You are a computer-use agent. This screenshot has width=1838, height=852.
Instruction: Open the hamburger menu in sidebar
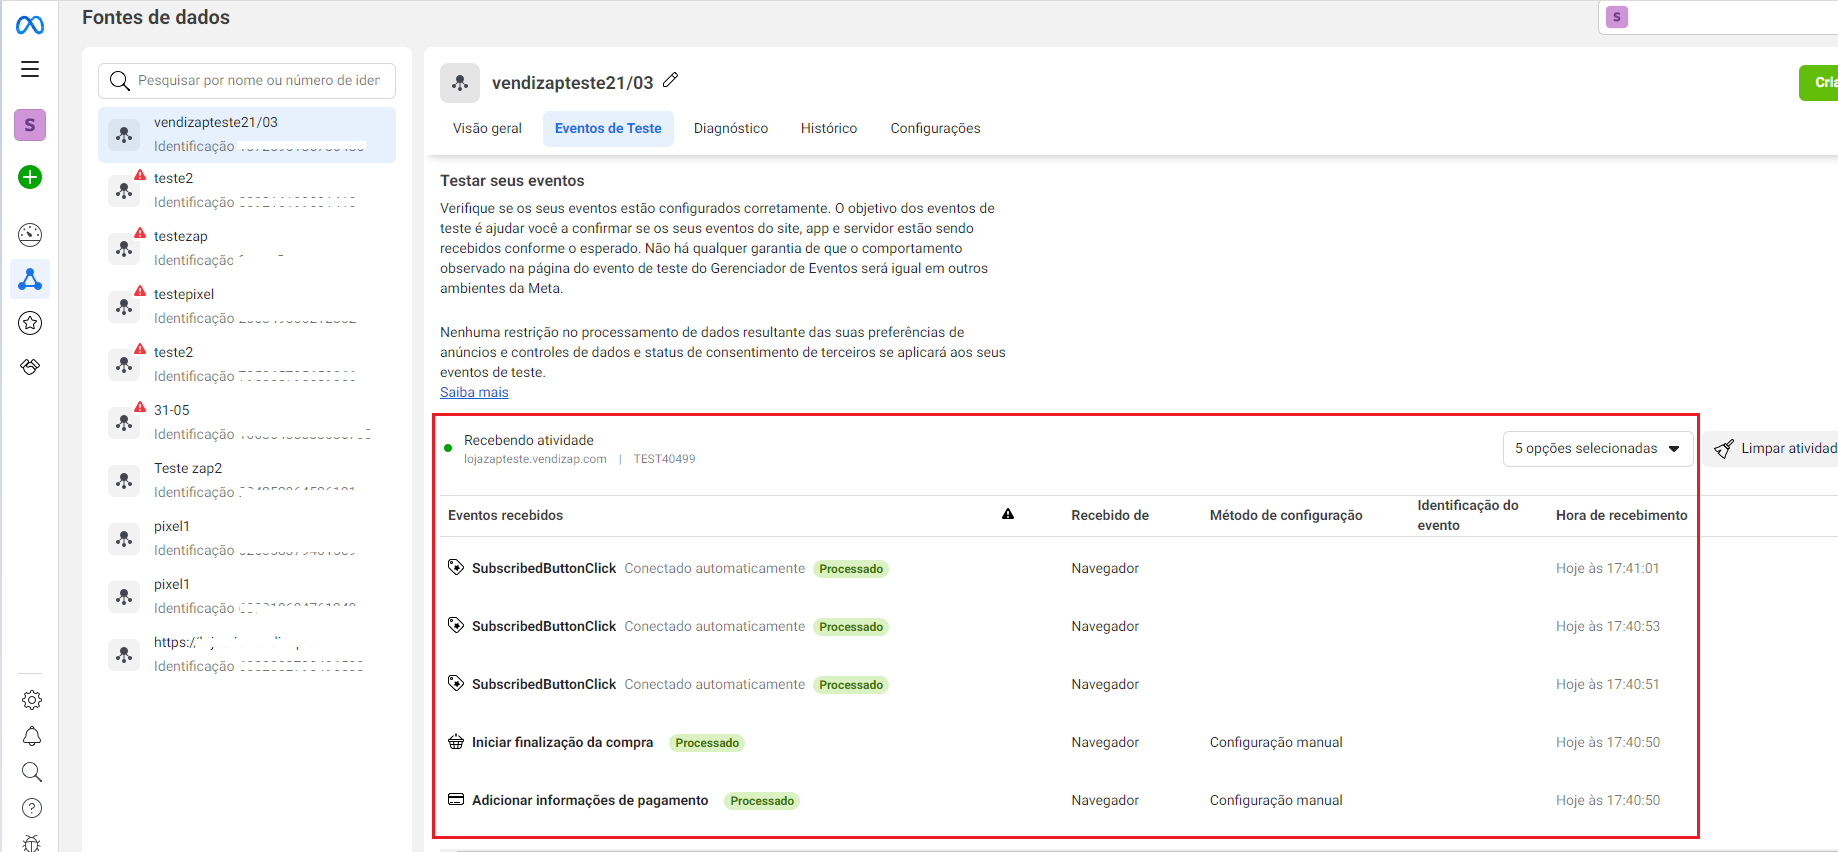pos(30,69)
